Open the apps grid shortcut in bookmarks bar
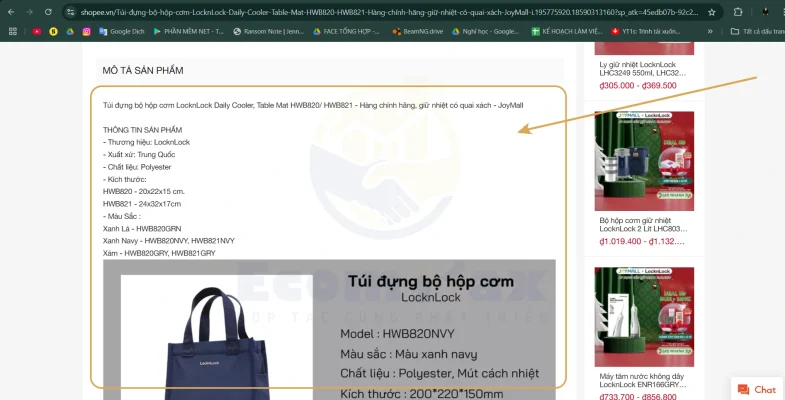 click(x=13, y=31)
